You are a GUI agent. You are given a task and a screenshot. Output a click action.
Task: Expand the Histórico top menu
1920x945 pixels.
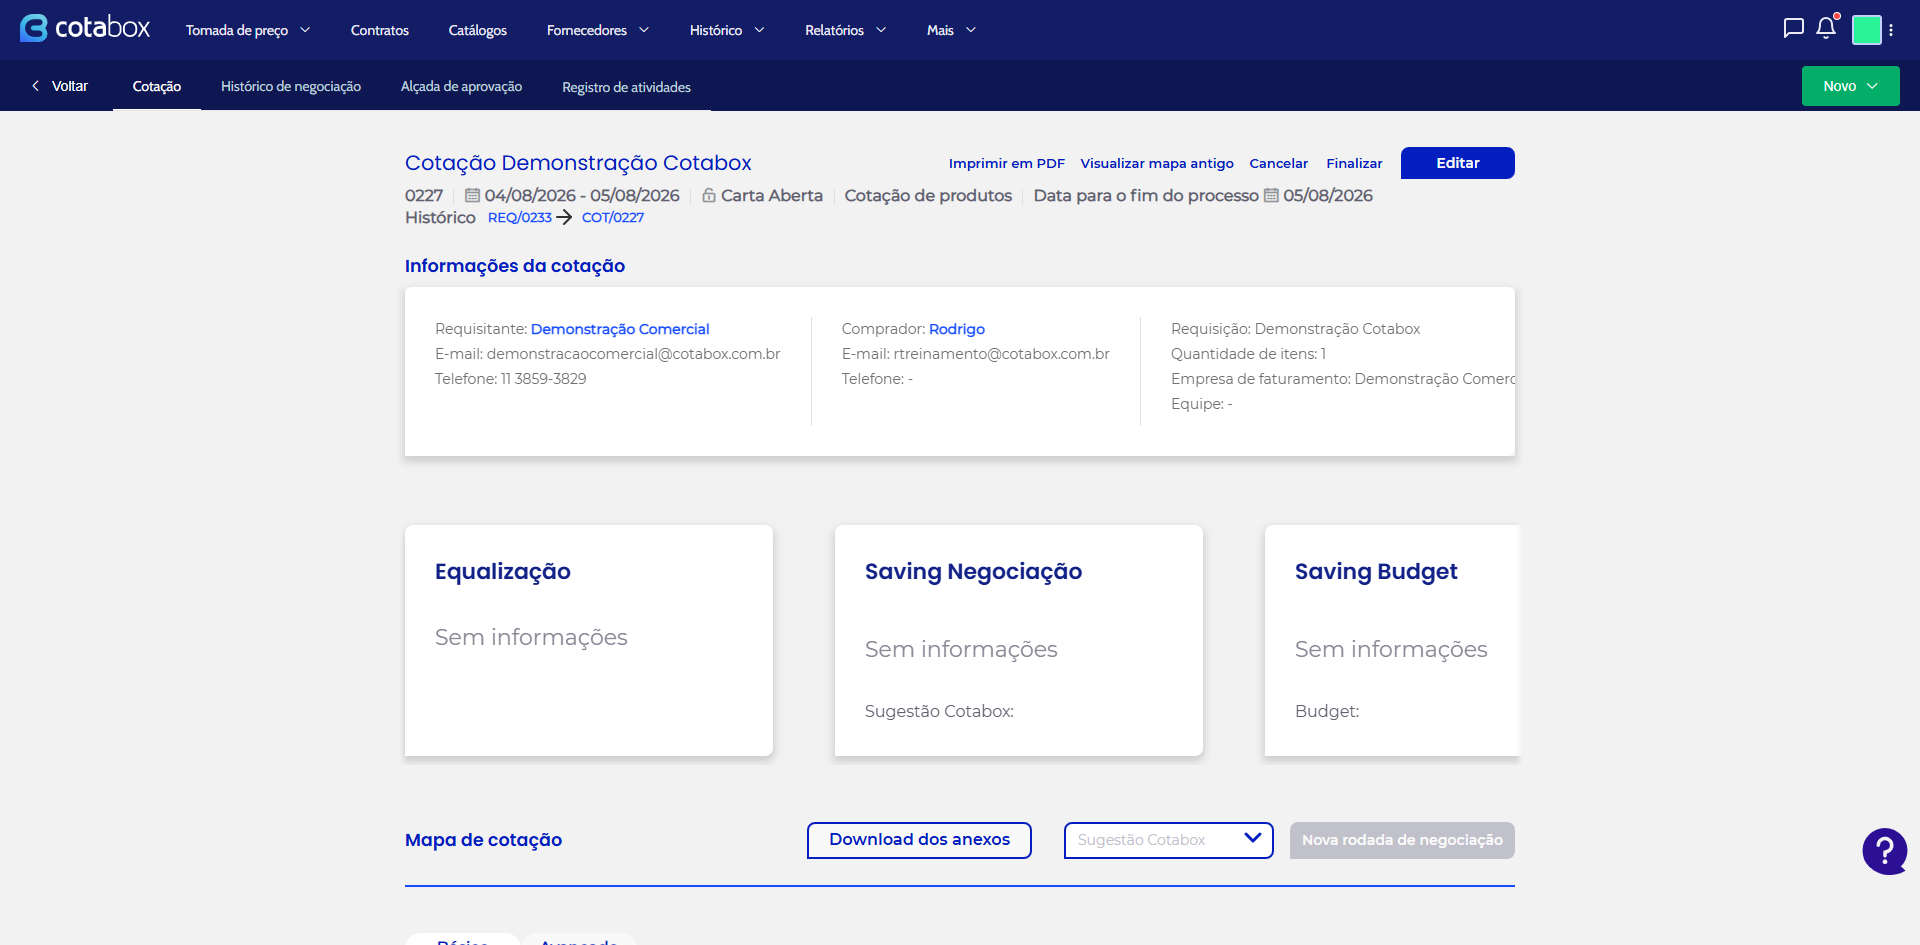pos(727,30)
